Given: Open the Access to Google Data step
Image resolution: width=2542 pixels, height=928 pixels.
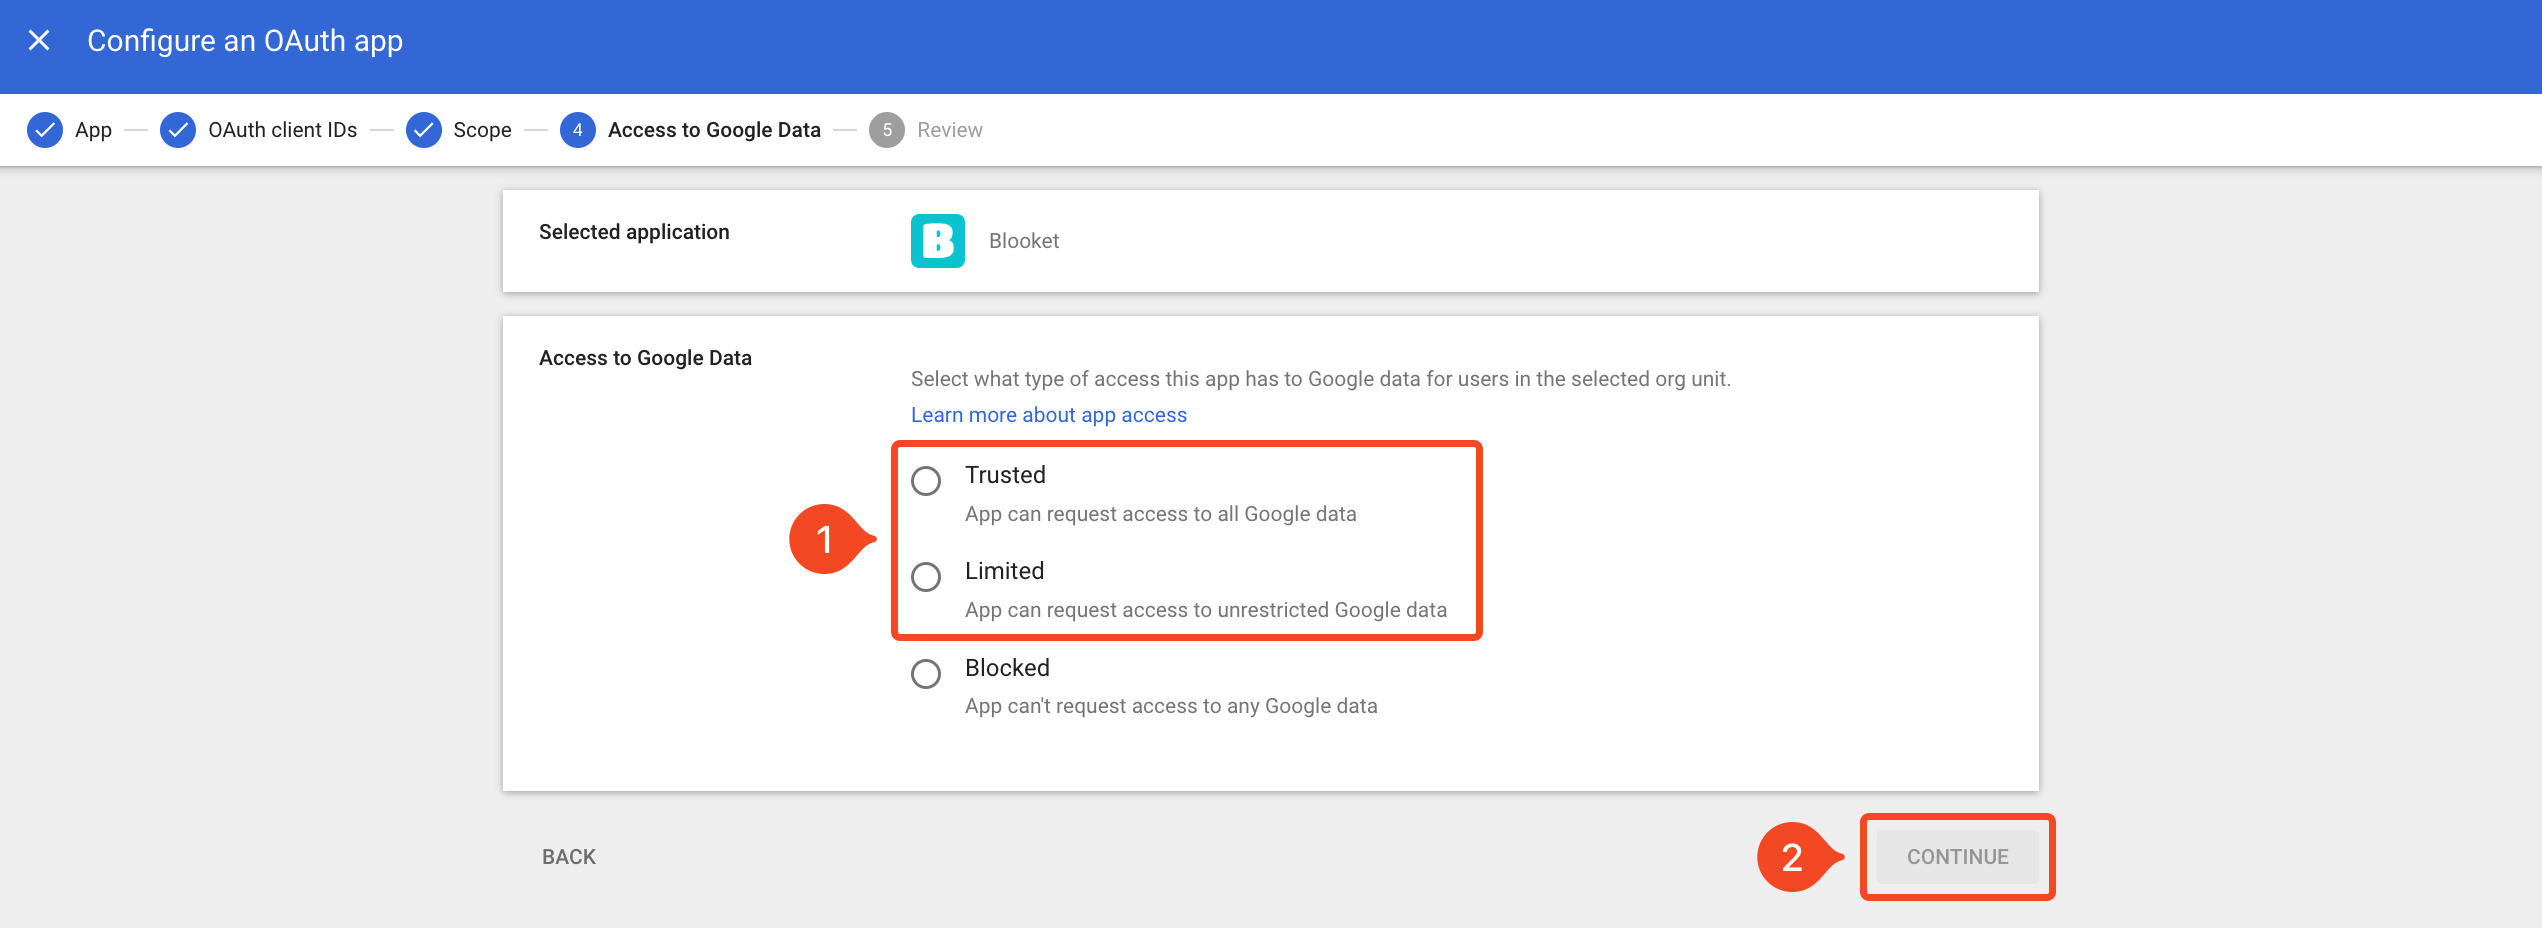Looking at the screenshot, I should point(714,130).
